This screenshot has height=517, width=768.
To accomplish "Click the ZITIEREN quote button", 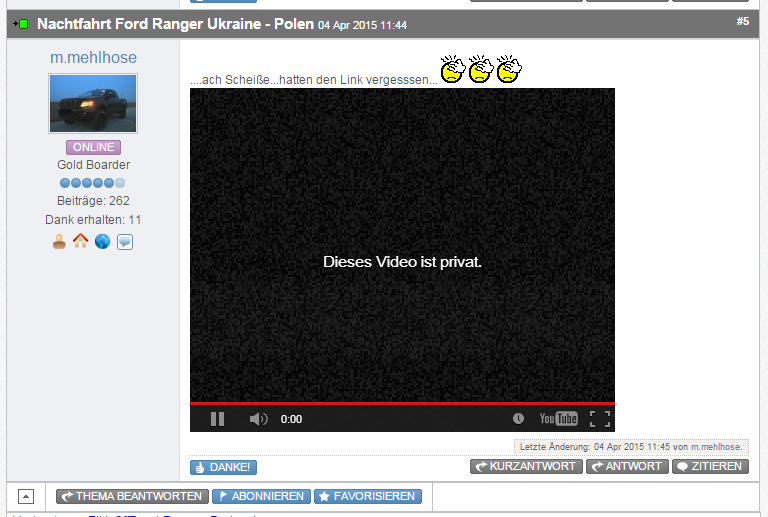I will (710, 467).
